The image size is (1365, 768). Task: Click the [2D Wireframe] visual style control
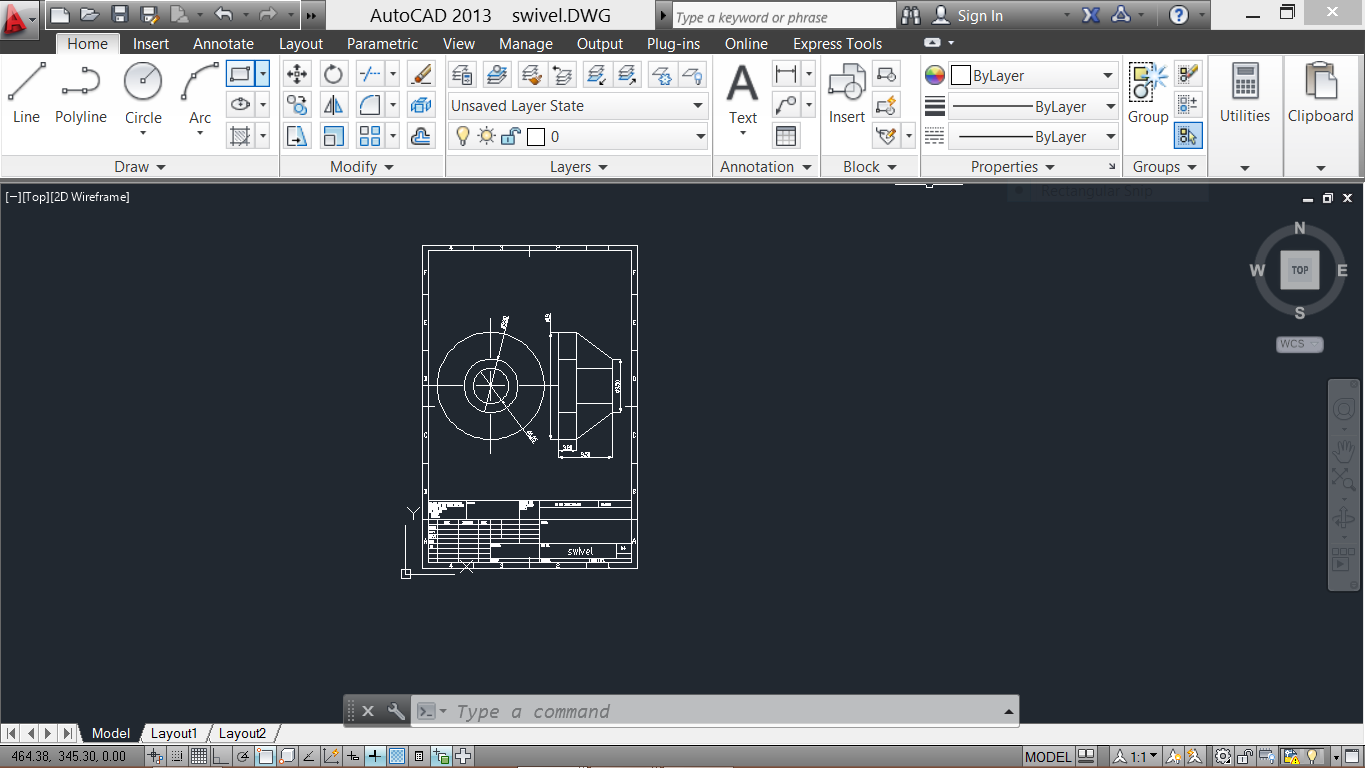click(x=90, y=197)
